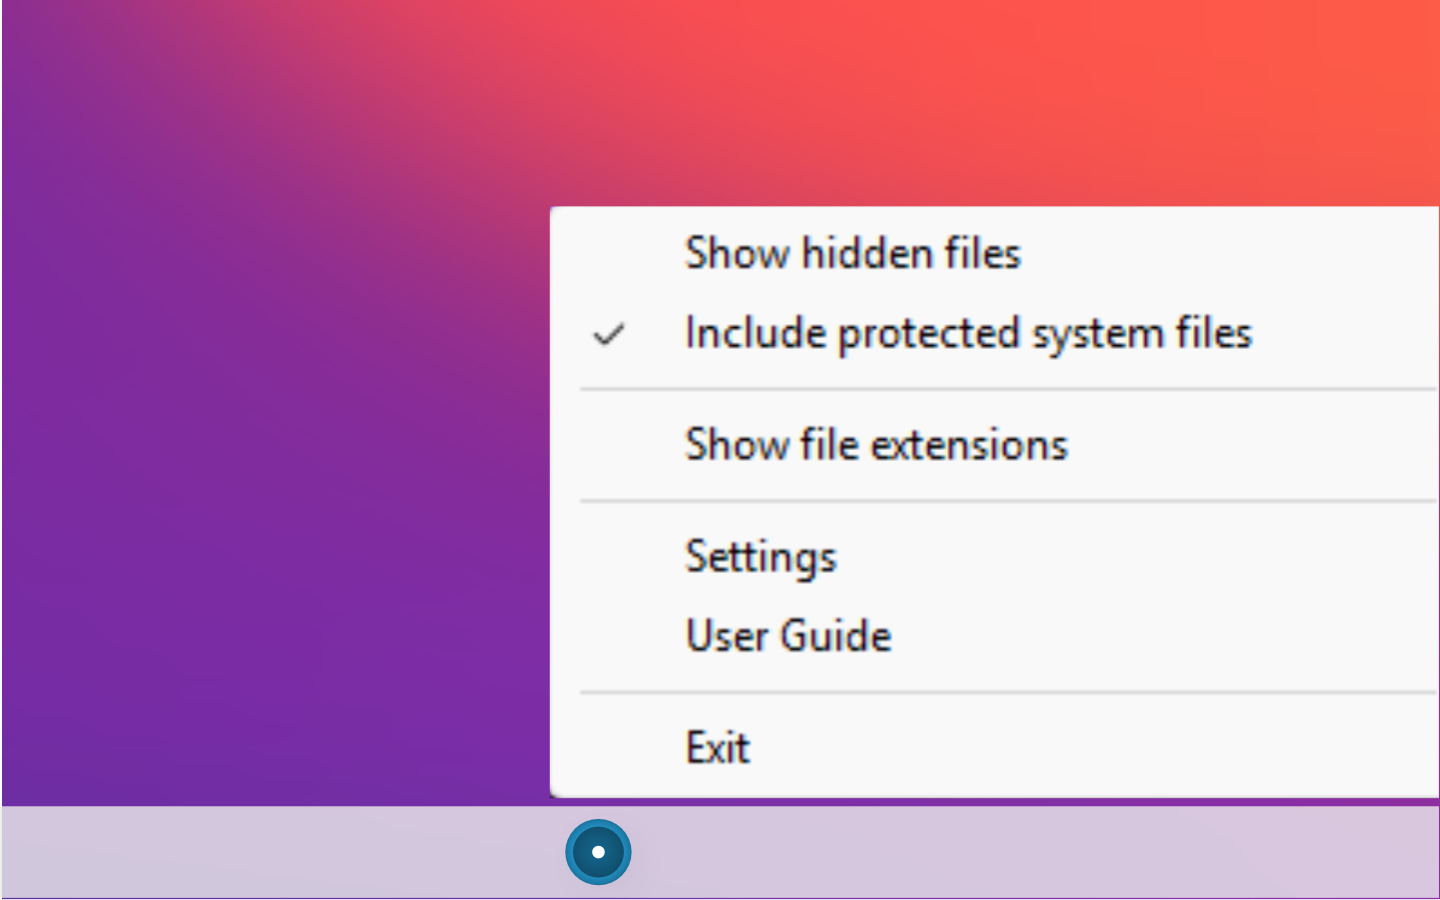Click checkmark beside Include protected system files
The width and height of the screenshot is (1440, 900).
[x=609, y=334]
